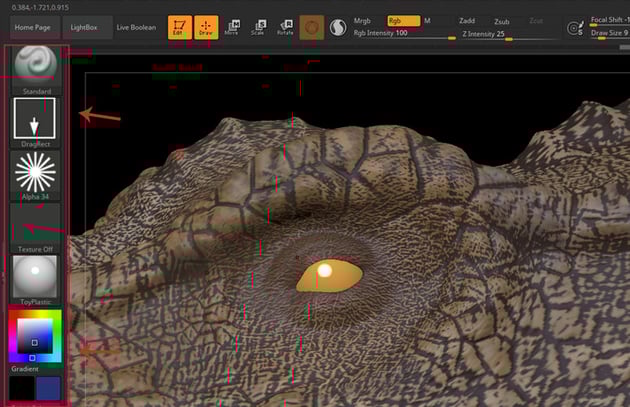Click the circular gizmo icon after Rotate

311,28
